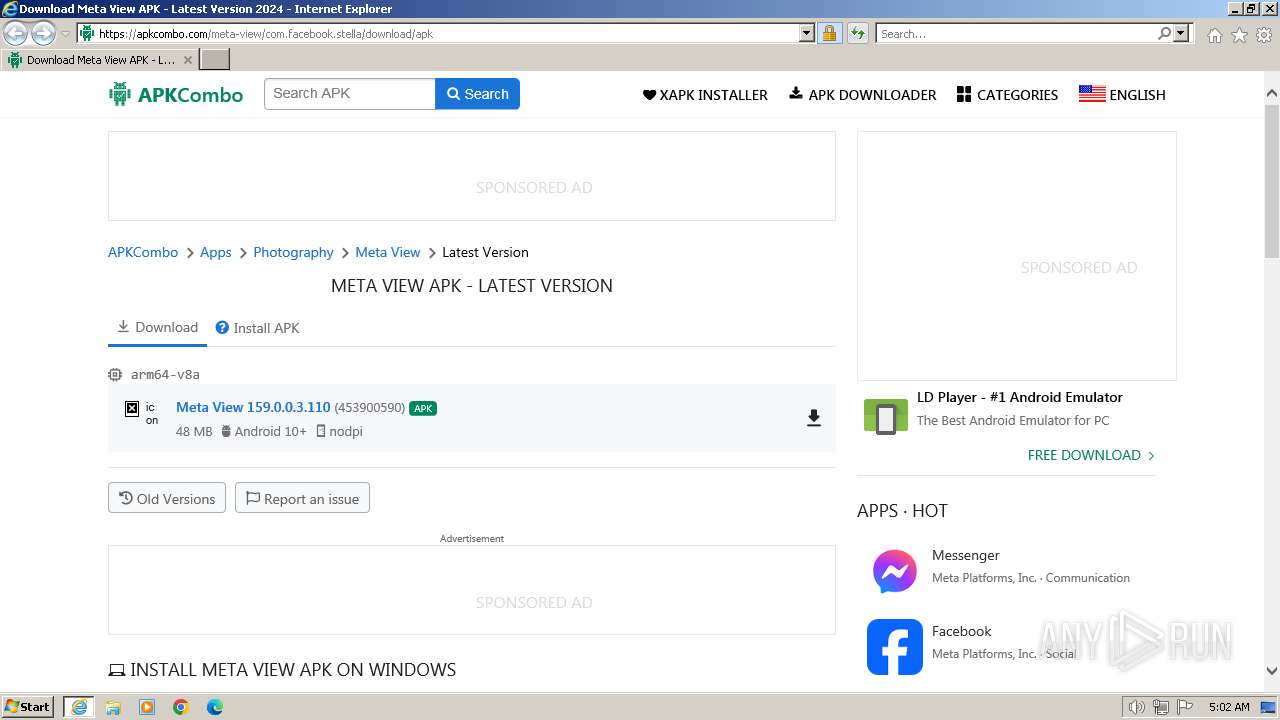
Task: Click the volume speaker tray icon
Action: click(x=1137, y=707)
